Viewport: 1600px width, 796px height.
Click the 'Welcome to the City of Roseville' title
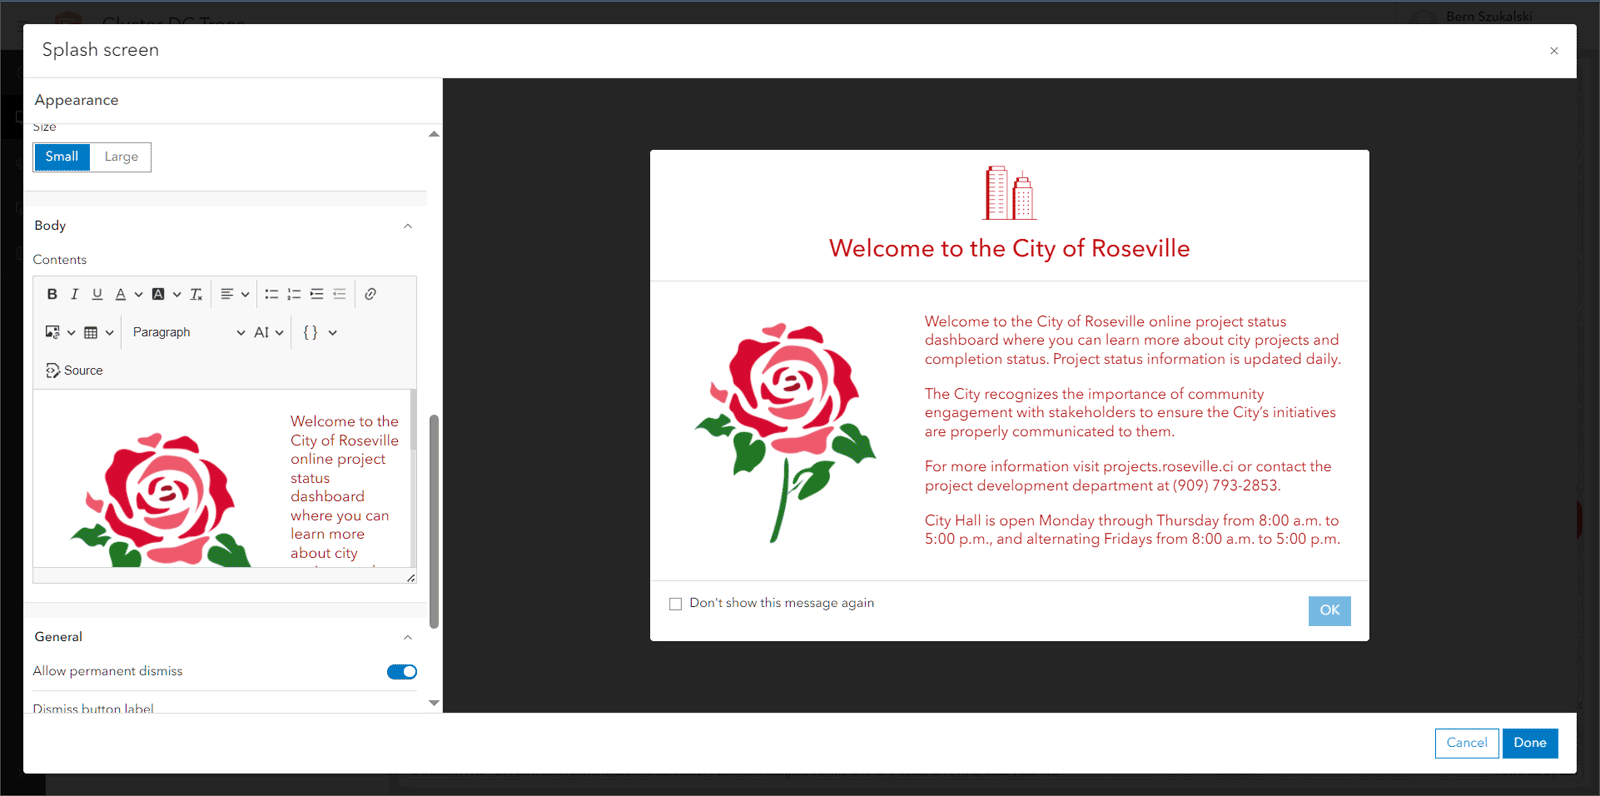1009,249
